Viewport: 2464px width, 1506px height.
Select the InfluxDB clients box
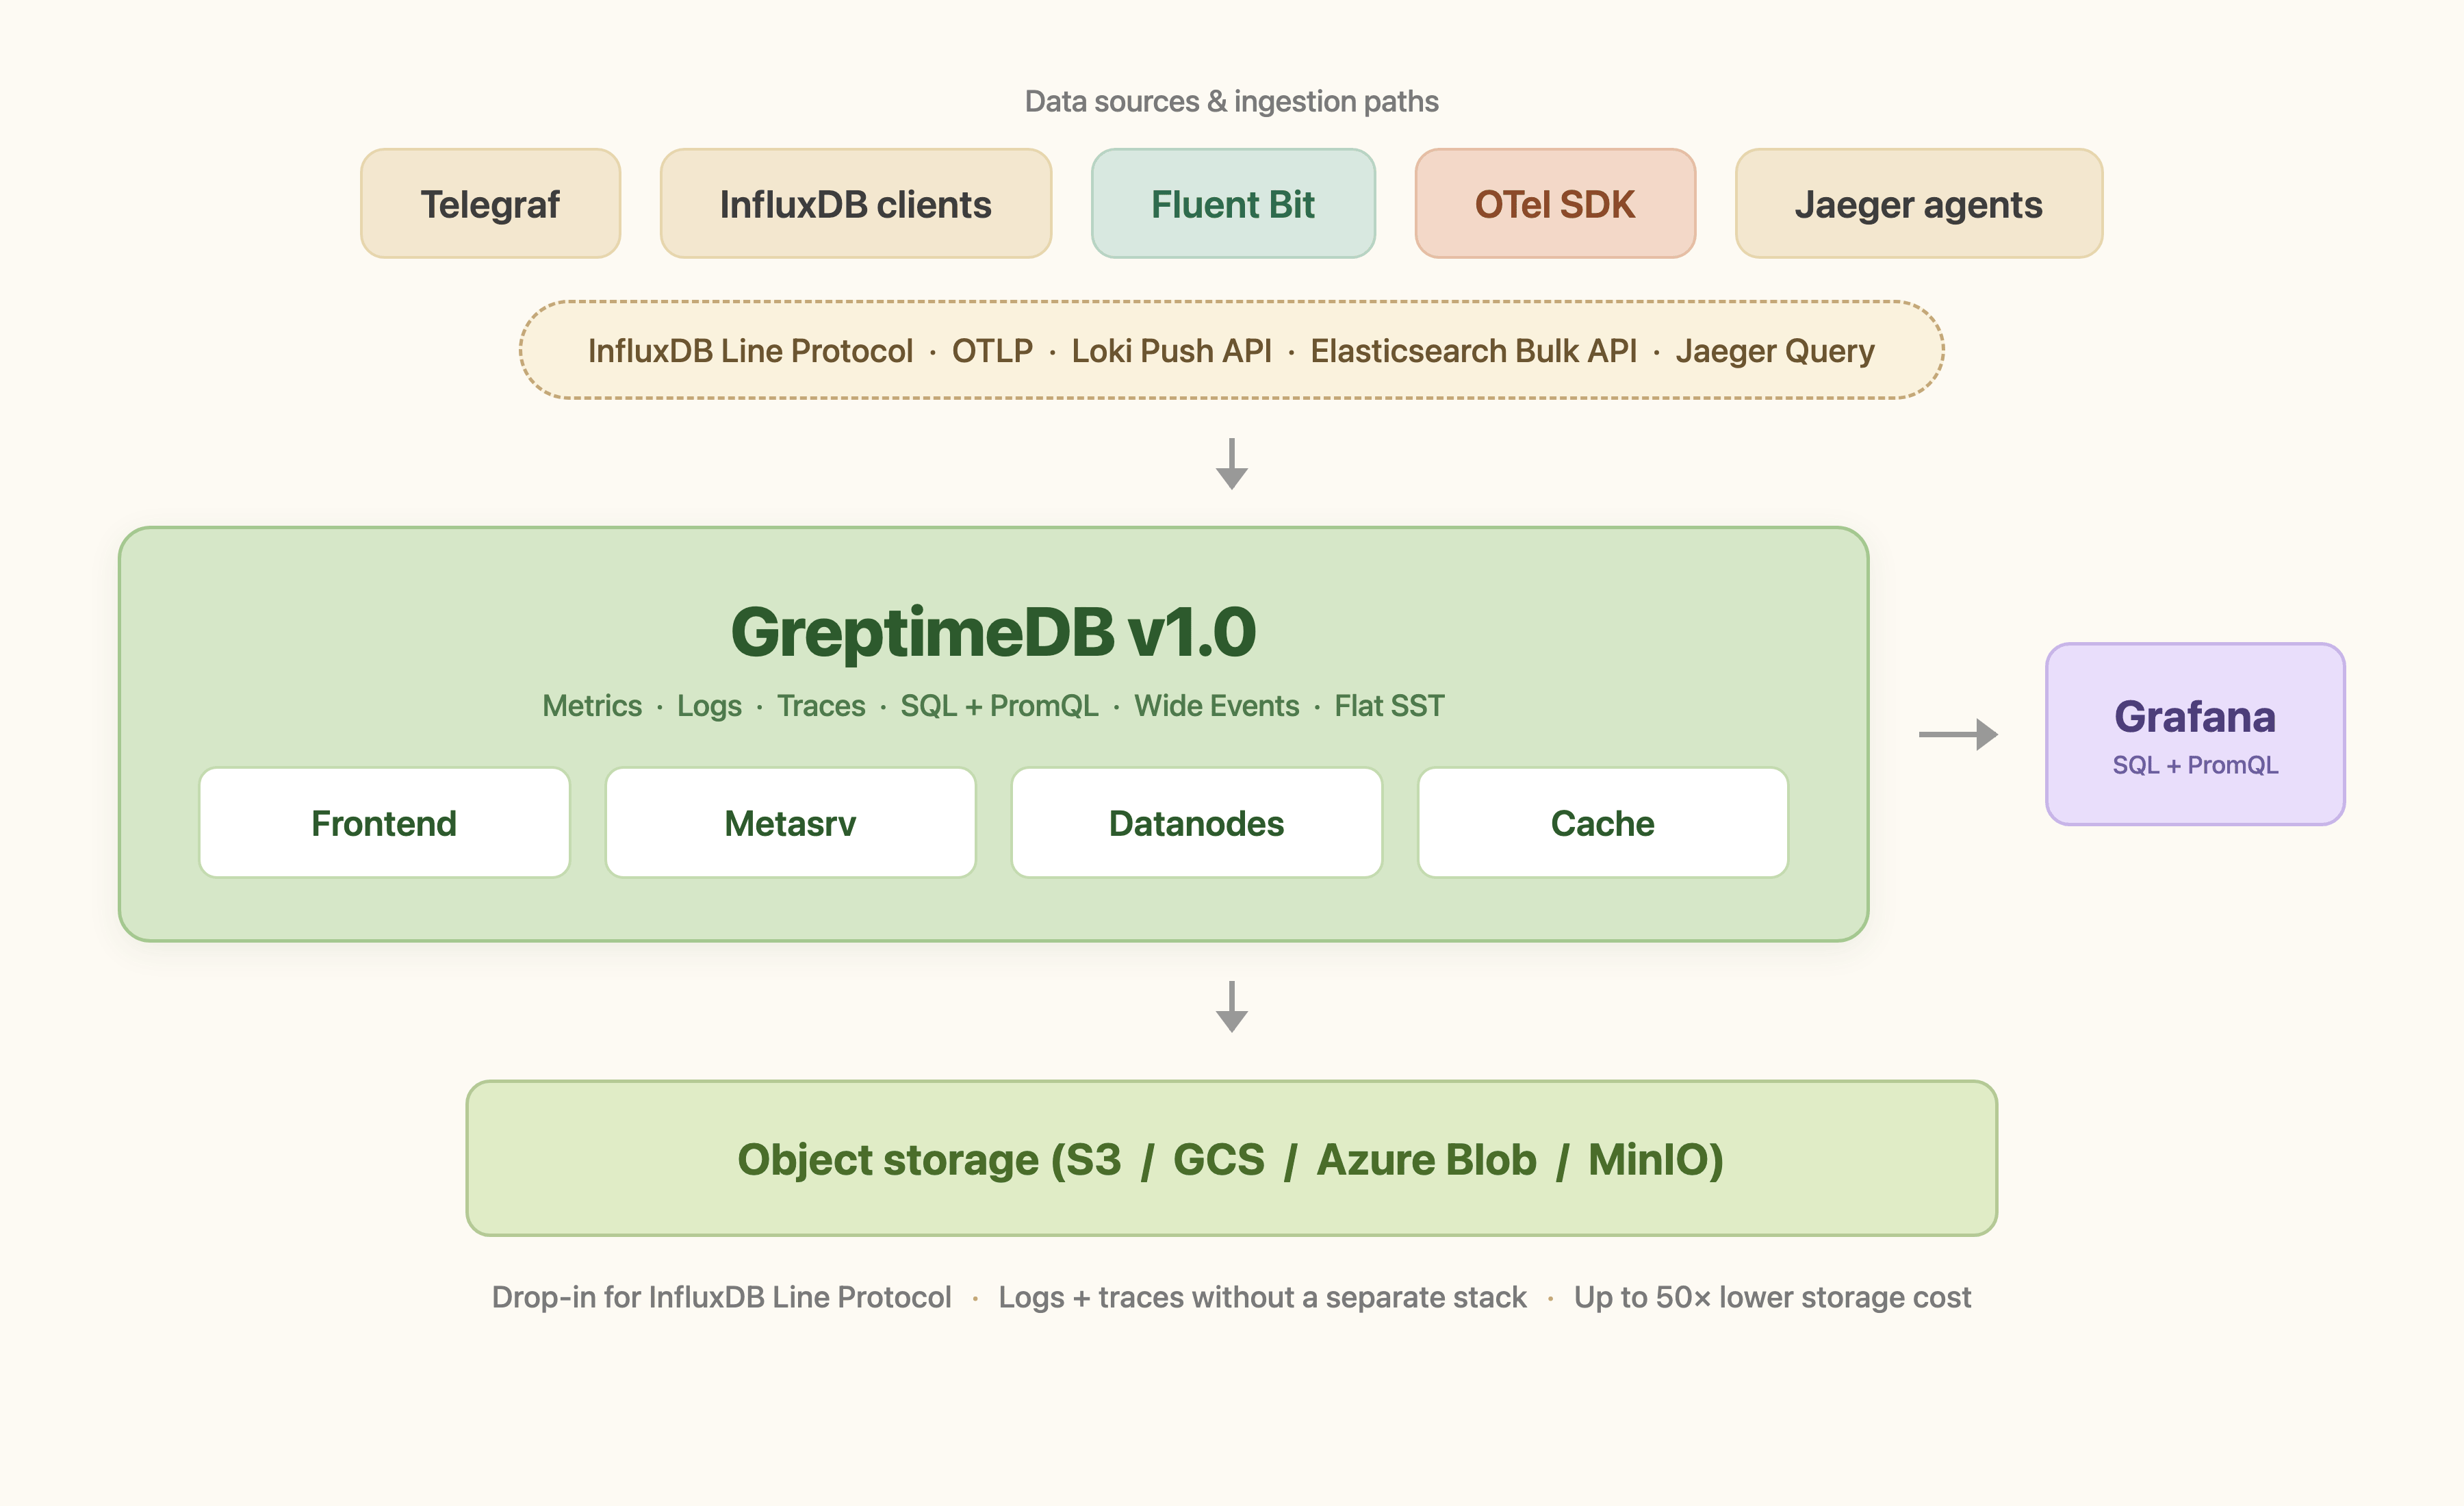pos(855,204)
